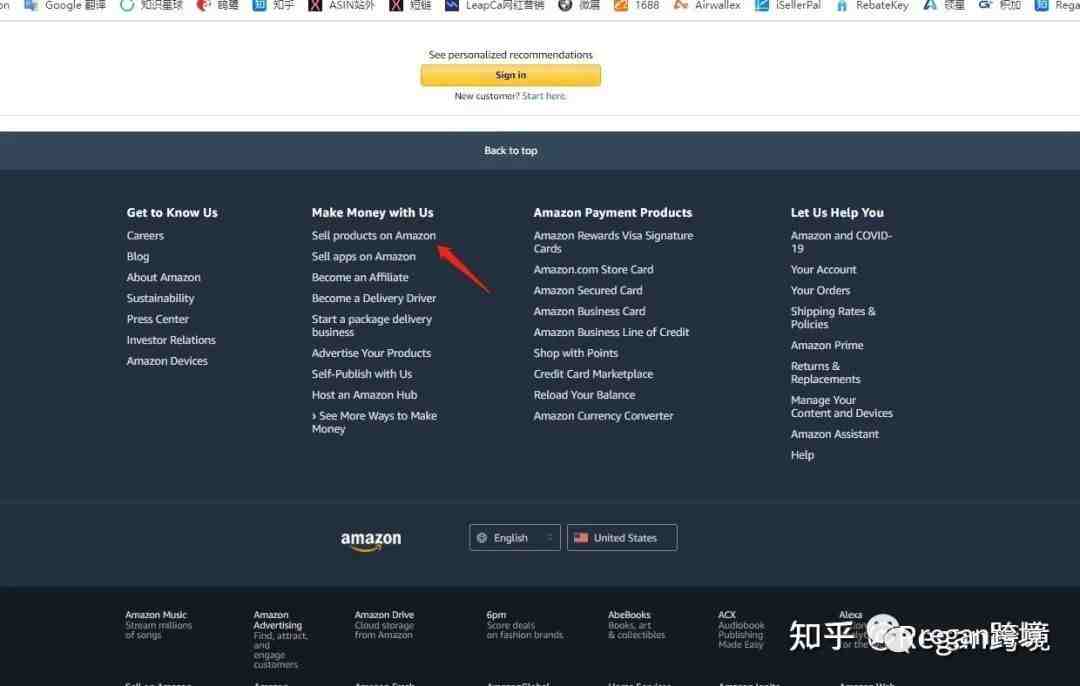
Task: Open Amazon Assistant link
Action: point(835,435)
